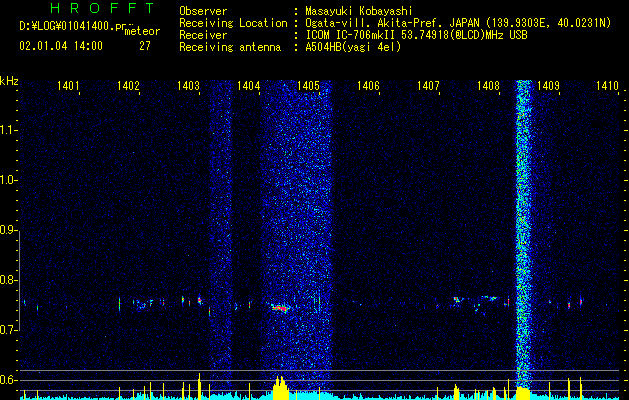Click the 'Observer' field label
Image resolution: width=629 pixels, height=400 pixels.
tap(203, 11)
